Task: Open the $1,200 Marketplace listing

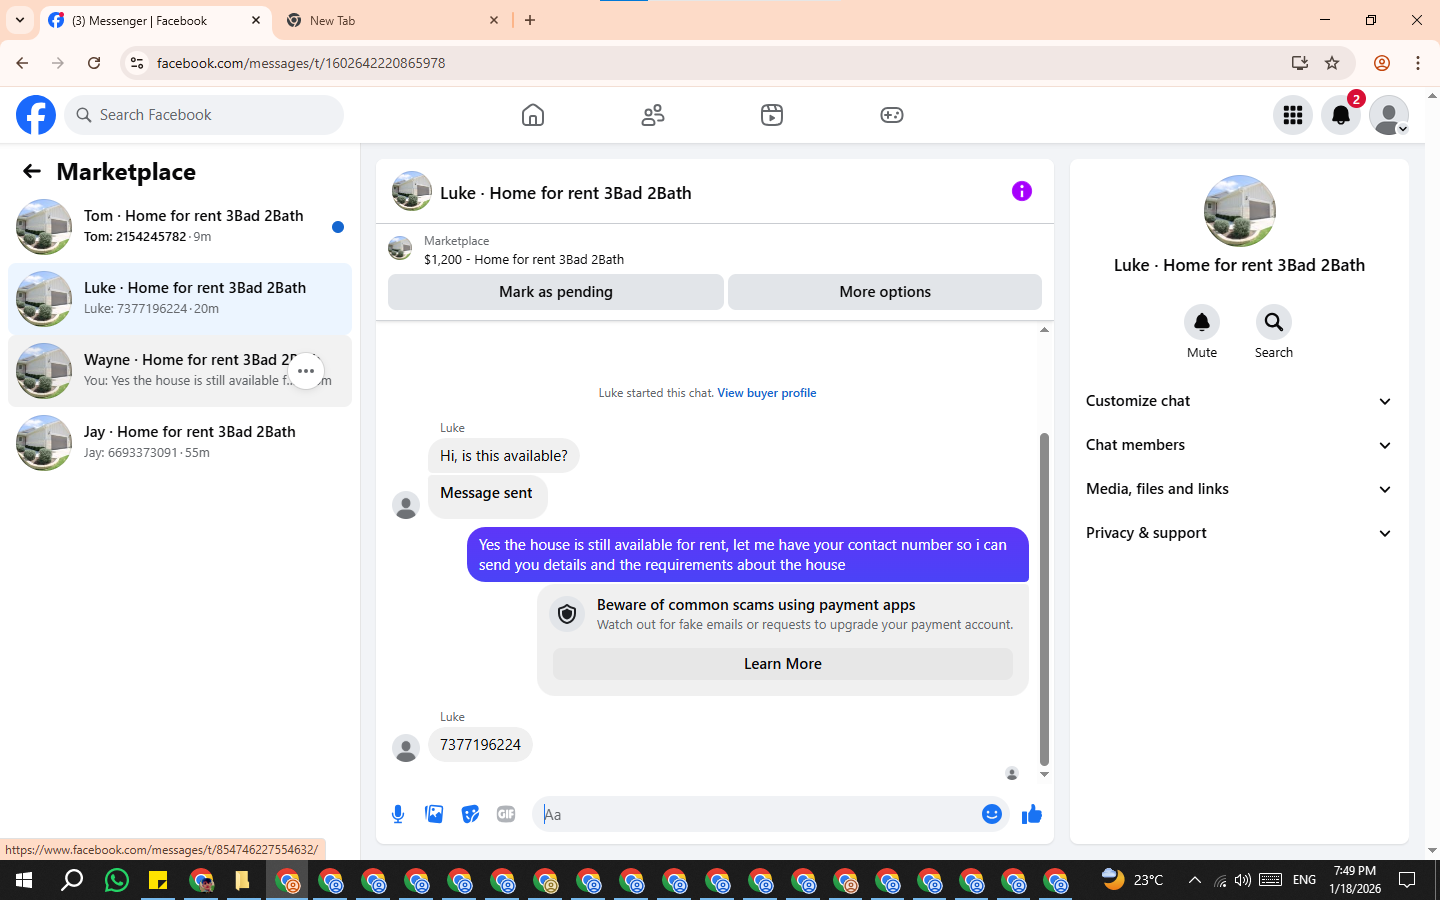Action: point(524,259)
